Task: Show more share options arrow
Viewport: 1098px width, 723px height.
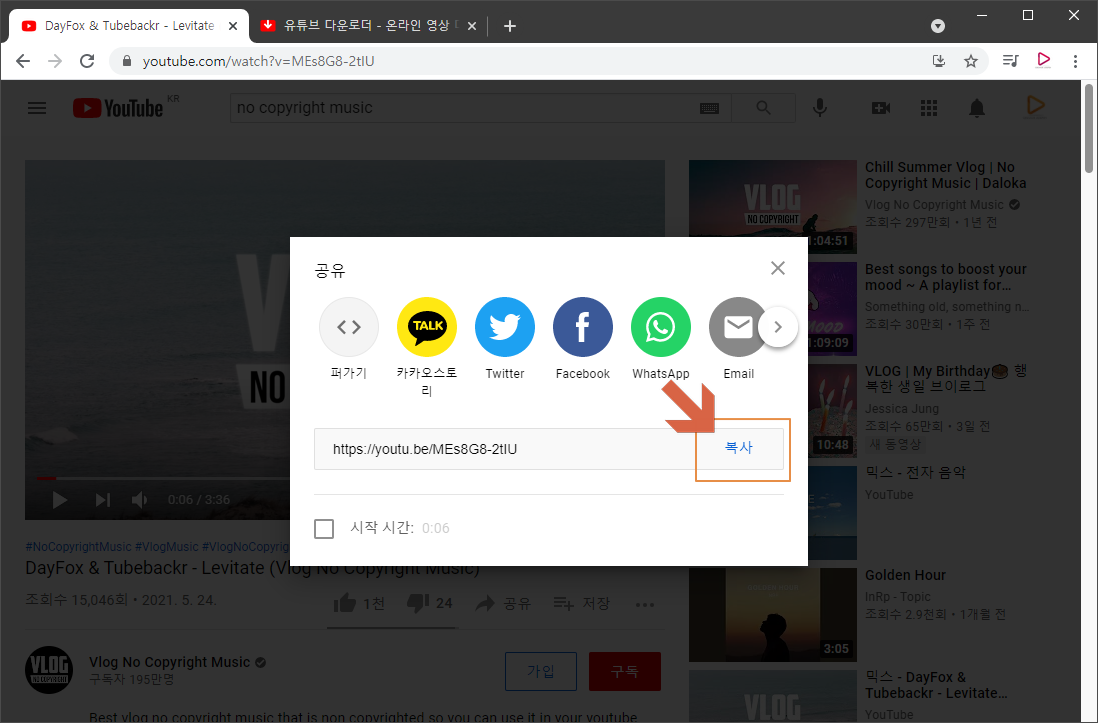Action: pyautogui.click(x=778, y=327)
